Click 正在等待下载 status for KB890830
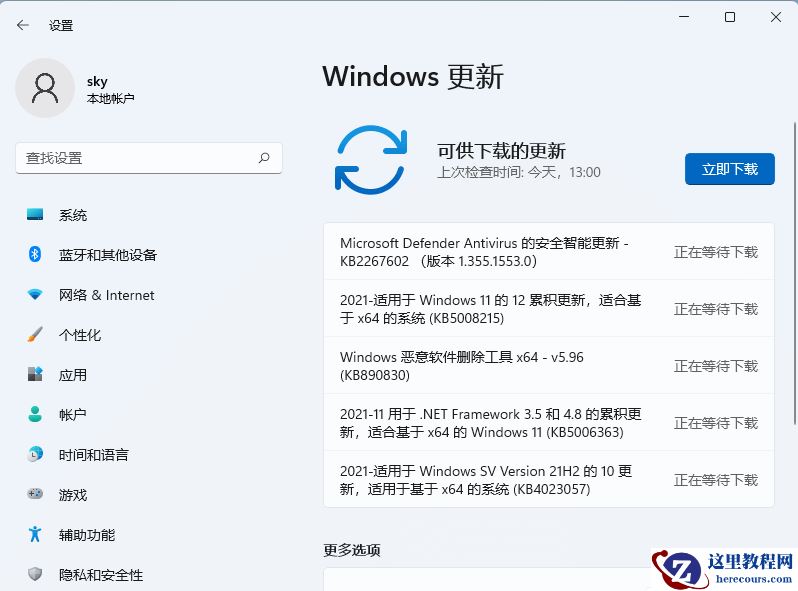Screen dimensions: 798x591 (x=716, y=366)
